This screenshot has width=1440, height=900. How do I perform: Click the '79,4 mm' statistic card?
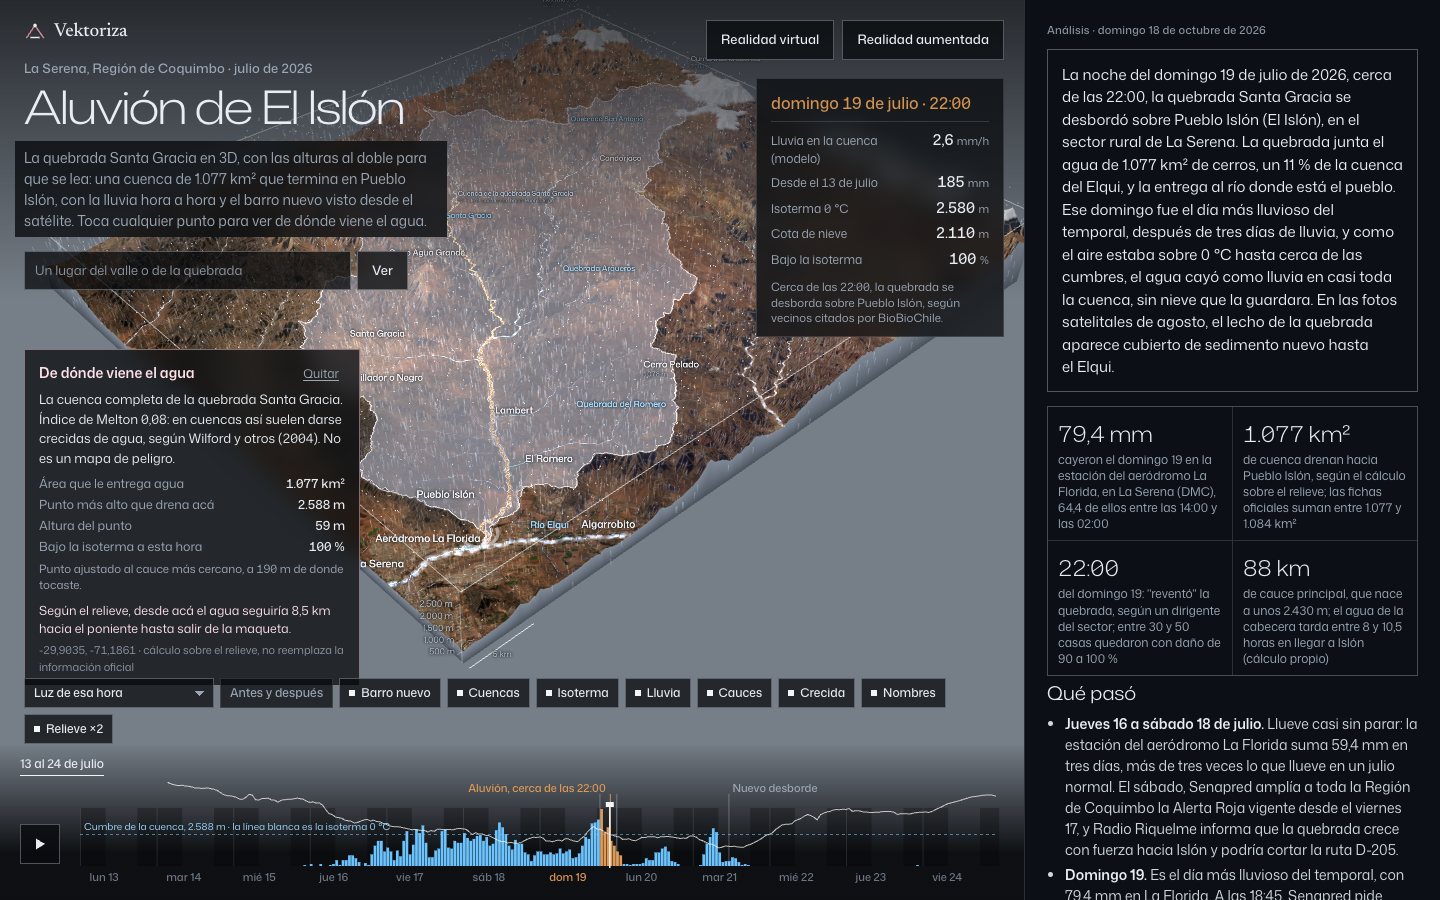(1140, 474)
